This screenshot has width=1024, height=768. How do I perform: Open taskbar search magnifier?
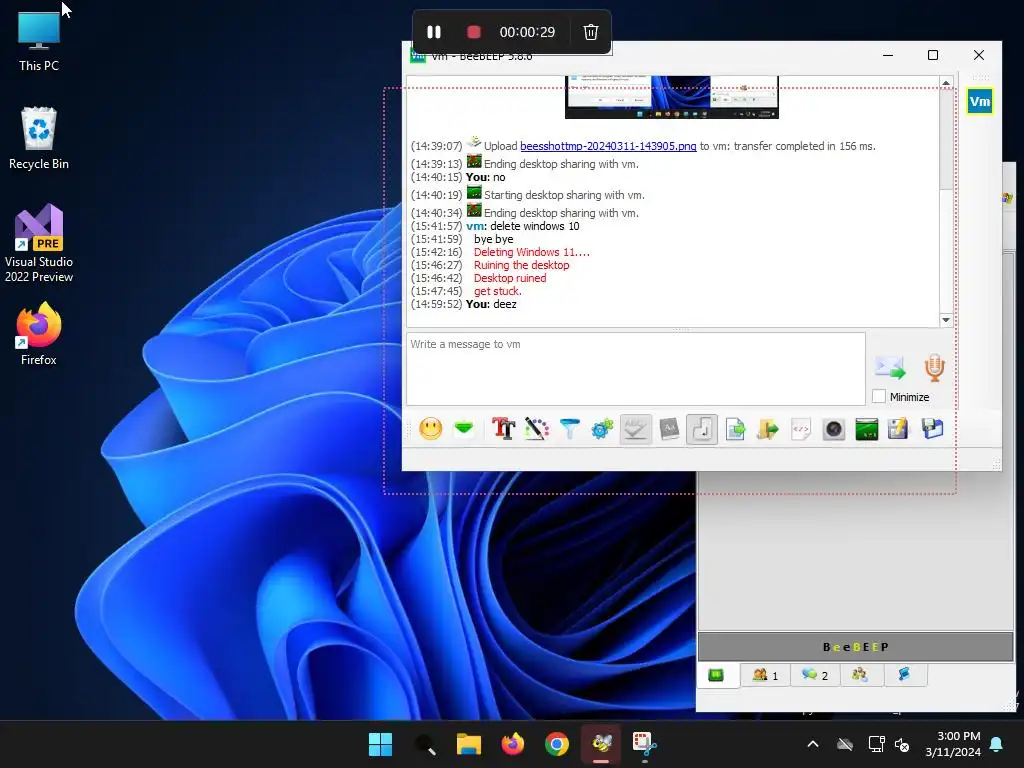[424, 744]
